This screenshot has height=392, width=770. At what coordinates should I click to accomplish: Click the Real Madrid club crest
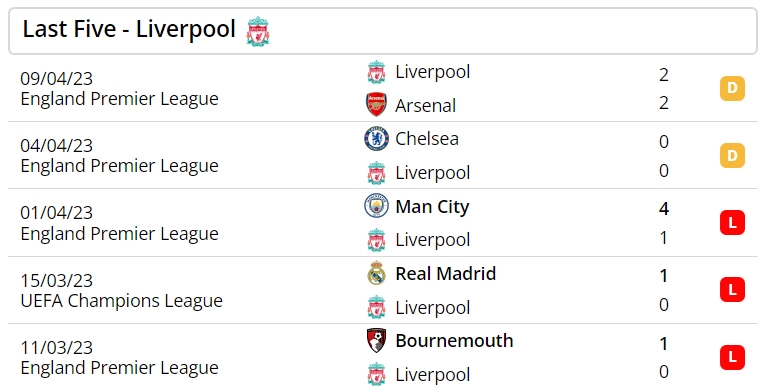pyautogui.click(x=377, y=273)
